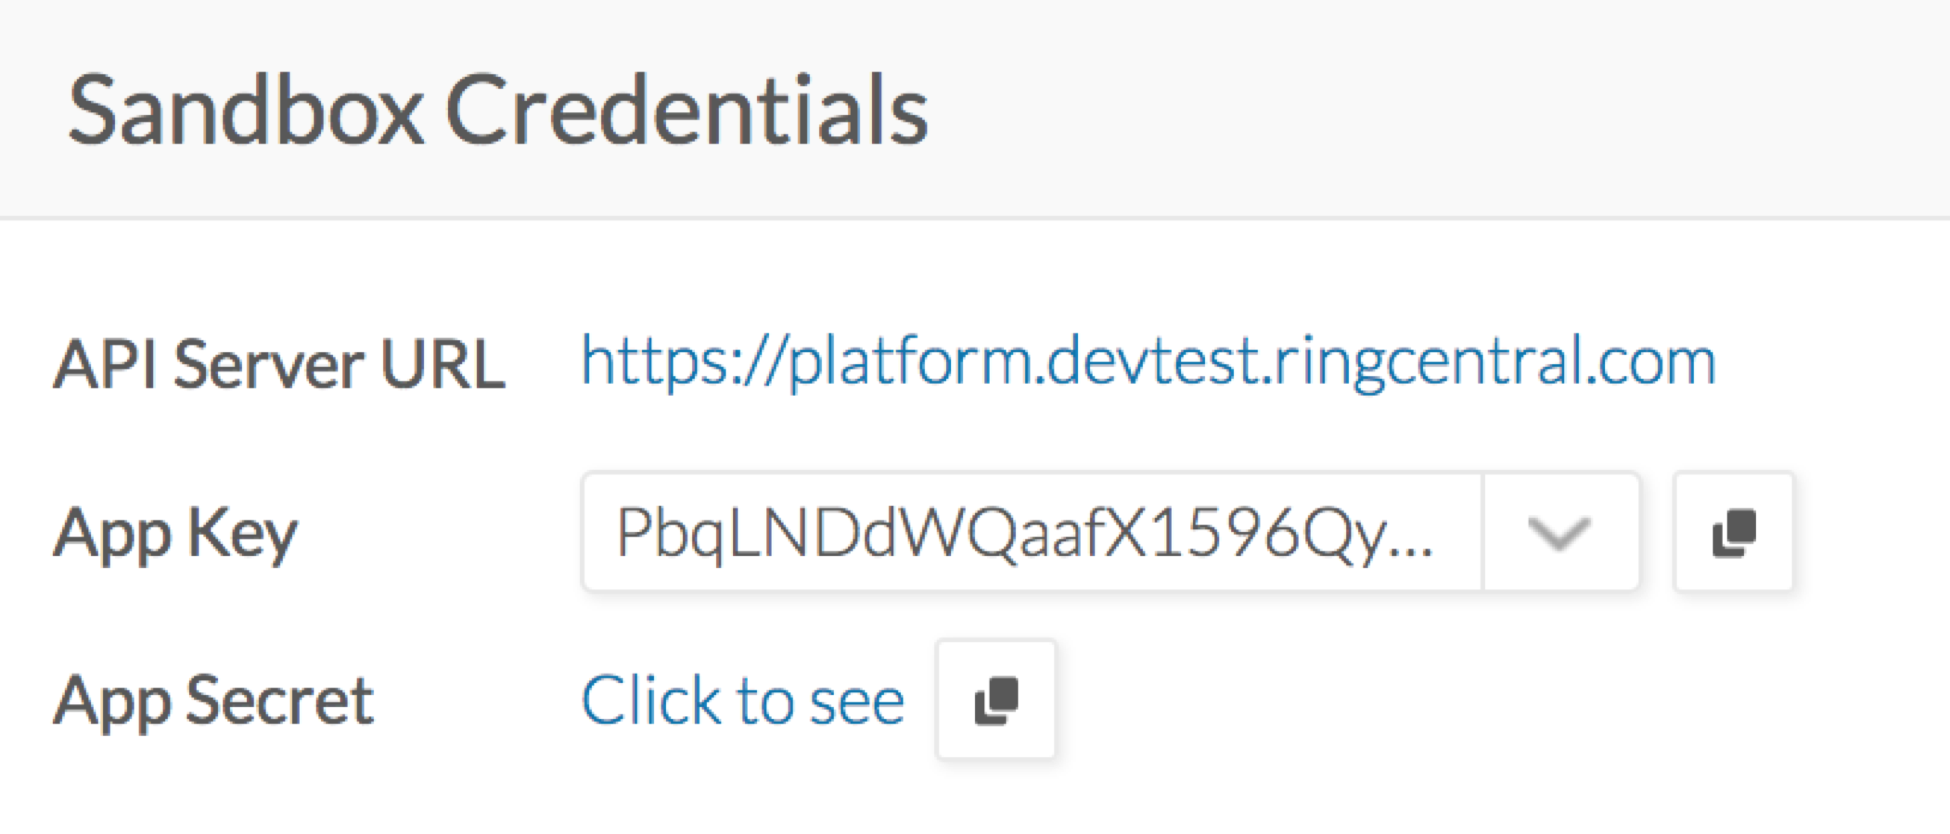Reveal the App Secret via Click to see

point(742,700)
